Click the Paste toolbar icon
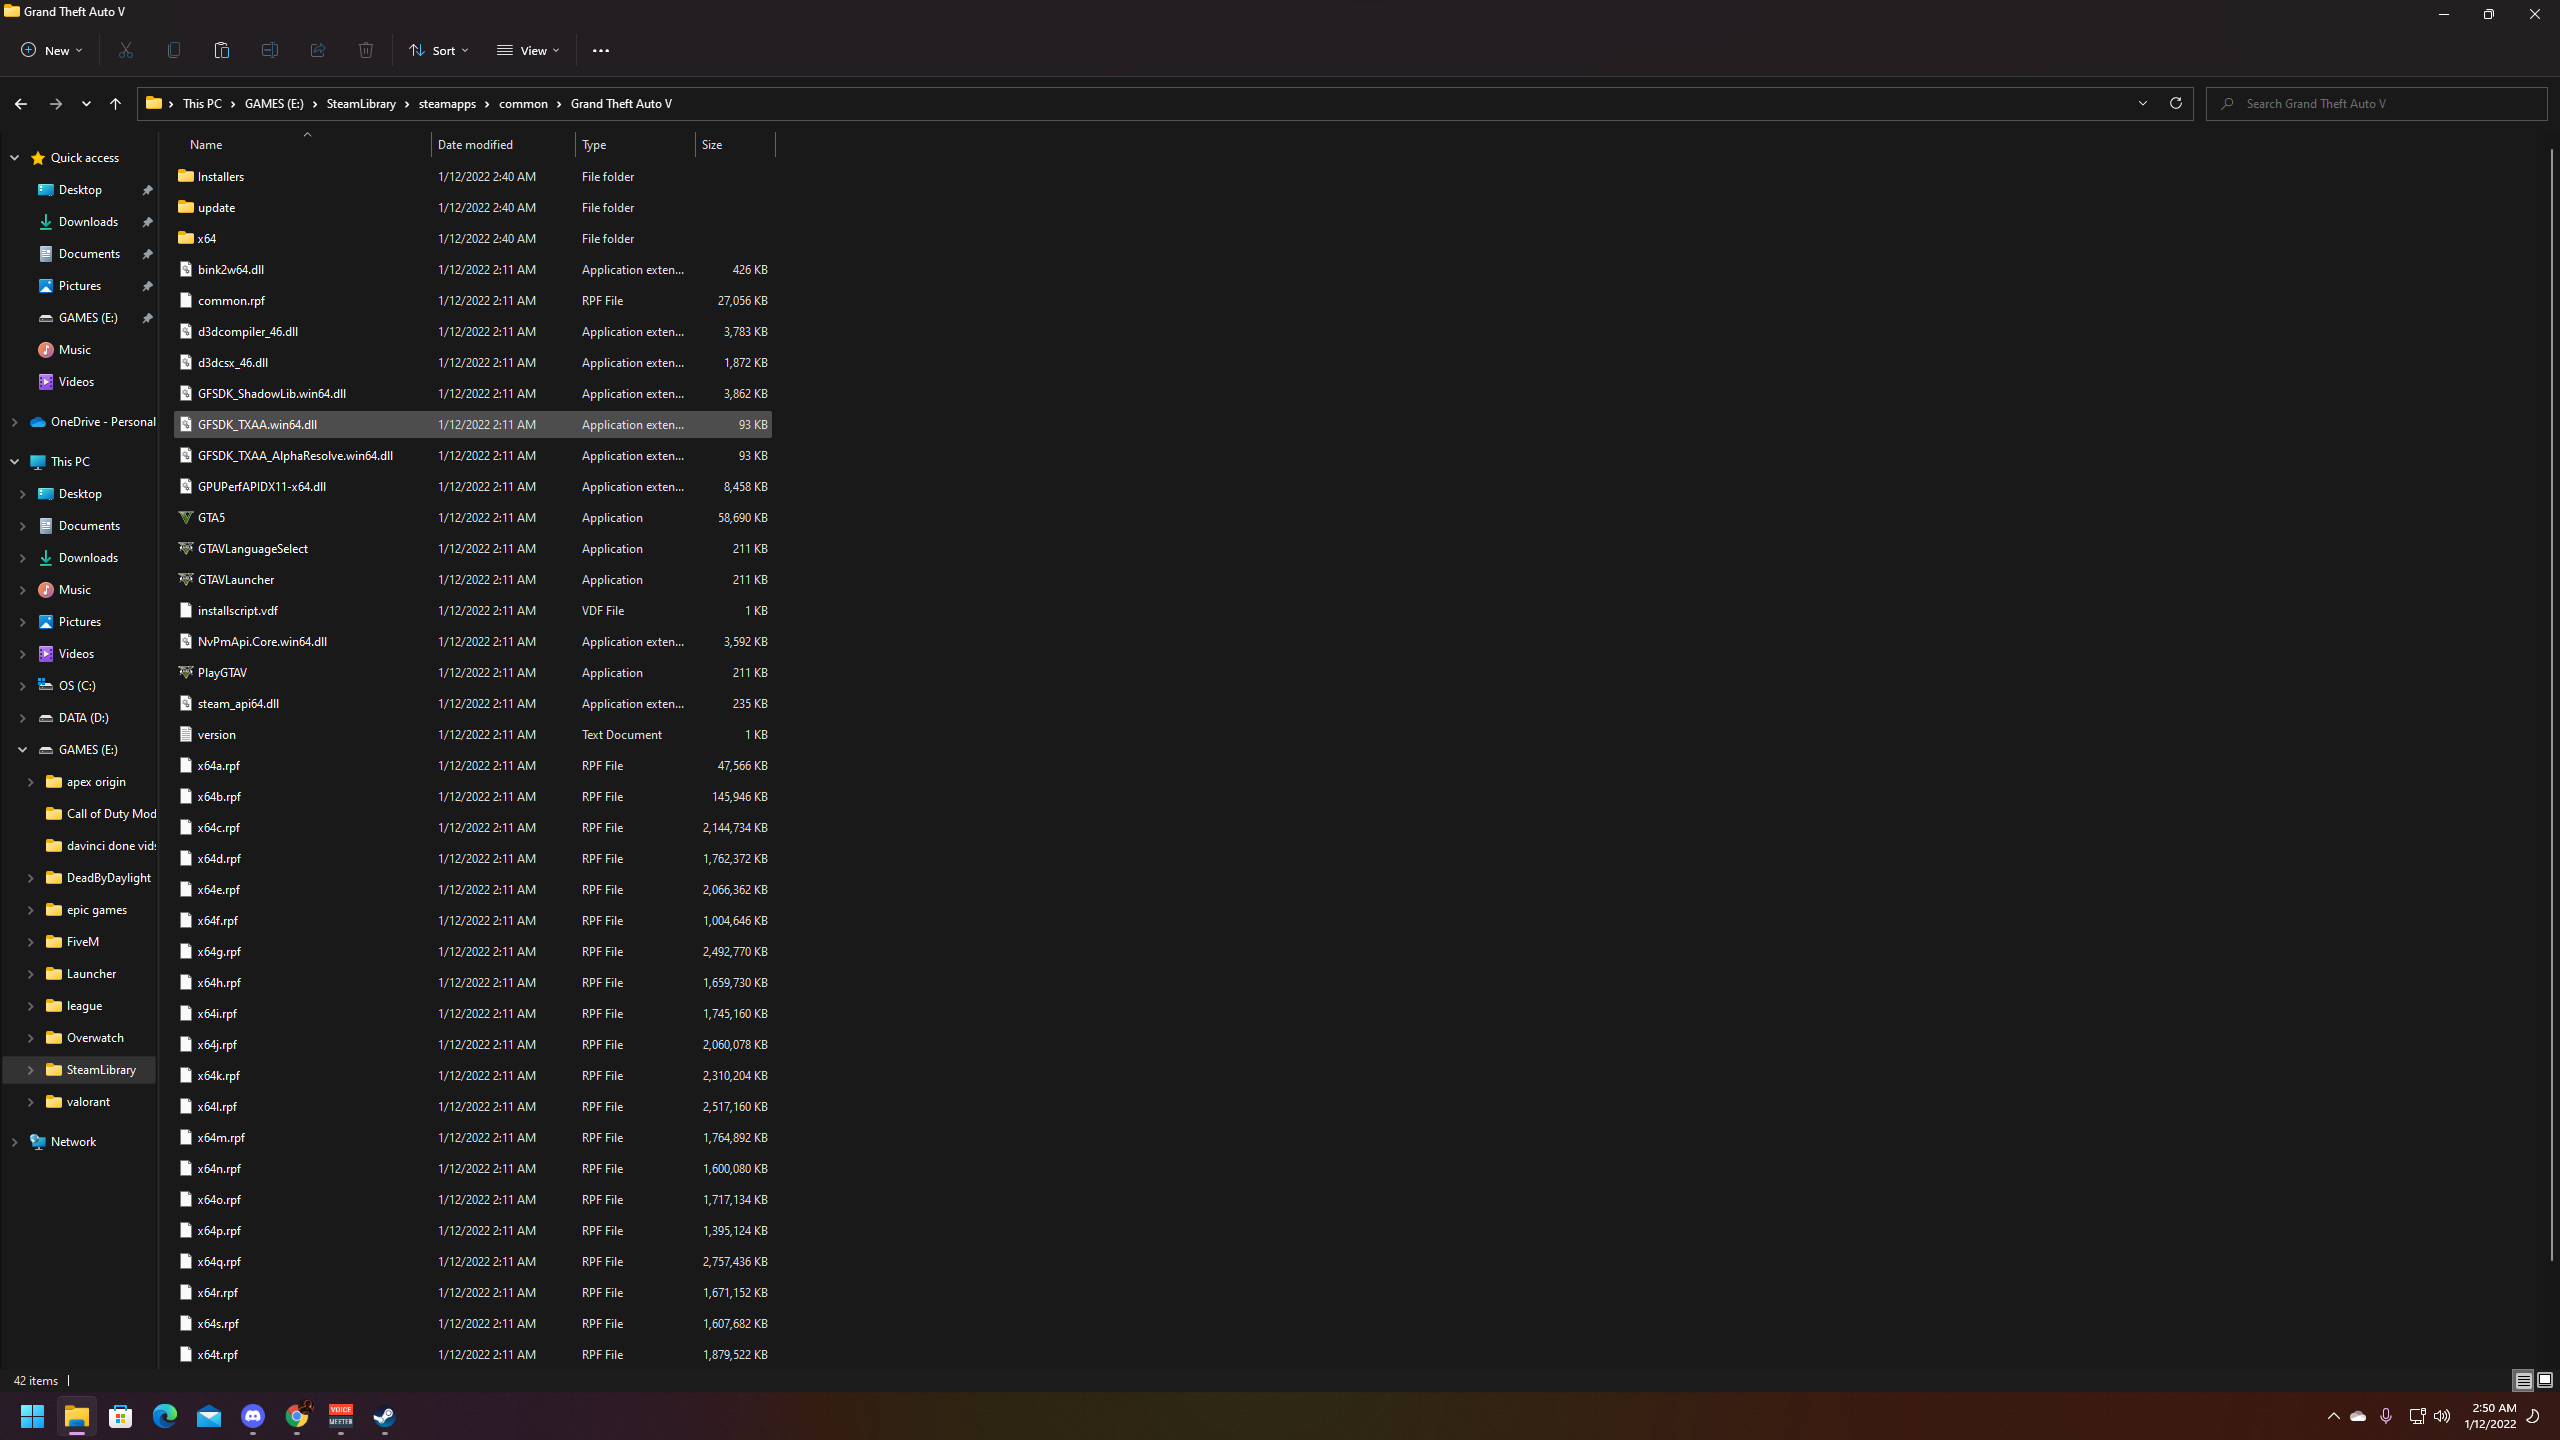Viewport: 2560px width, 1440px height. [222, 50]
